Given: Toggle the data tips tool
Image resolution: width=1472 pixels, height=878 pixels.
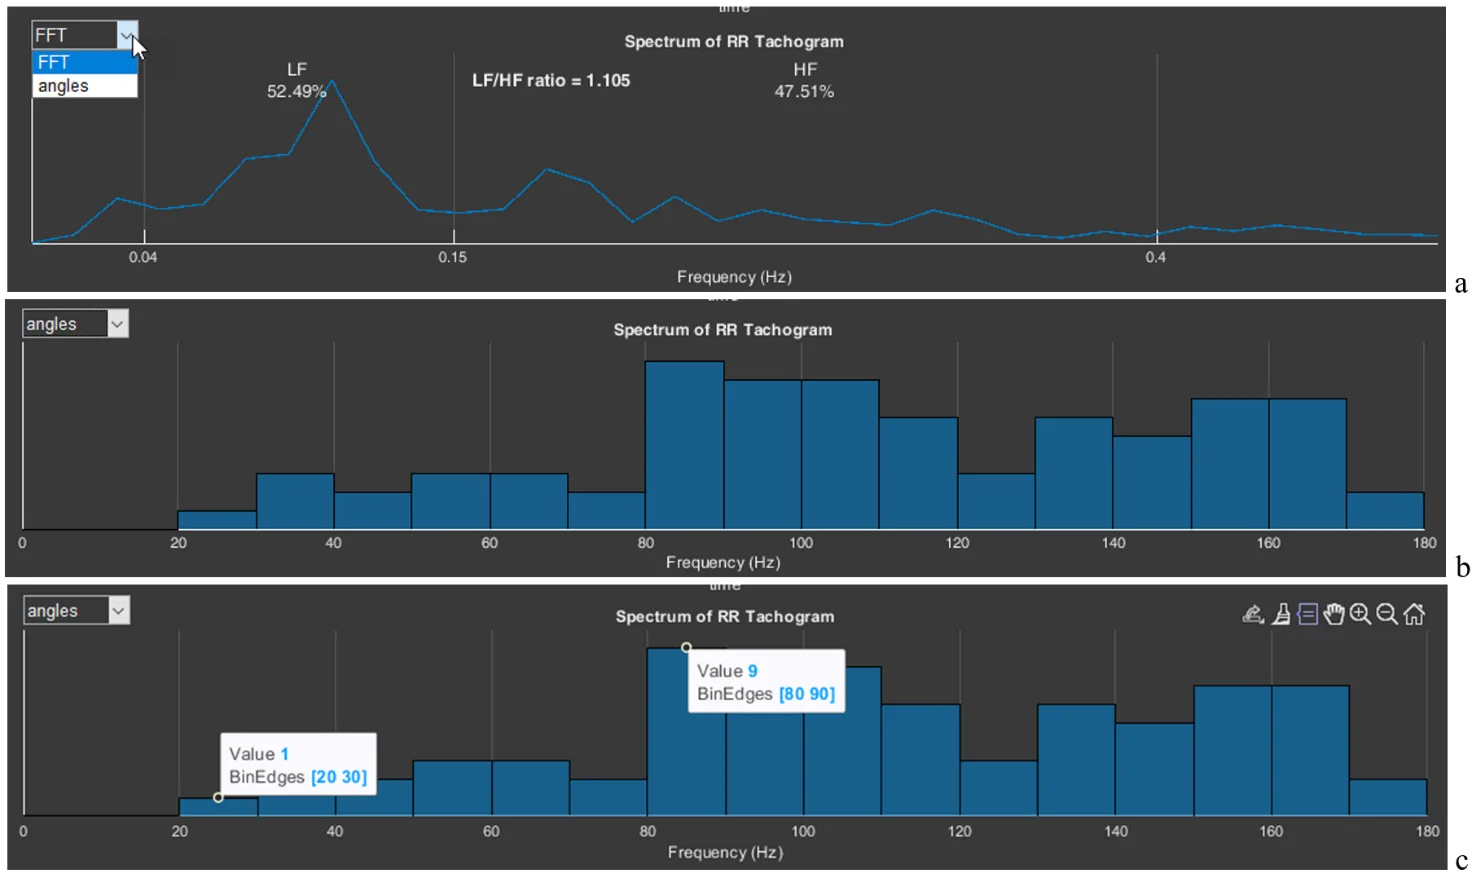Looking at the screenshot, I should pyautogui.click(x=1307, y=614).
